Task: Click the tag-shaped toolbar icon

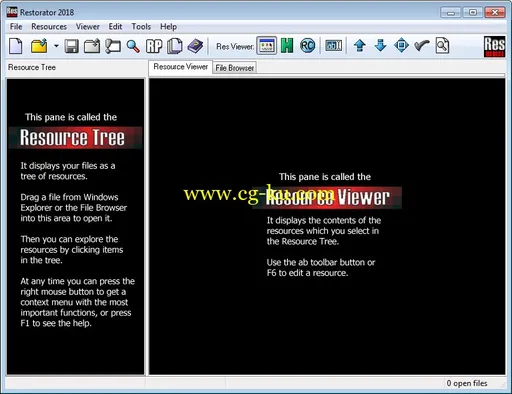Action: pyautogui.click(x=113, y=46)
